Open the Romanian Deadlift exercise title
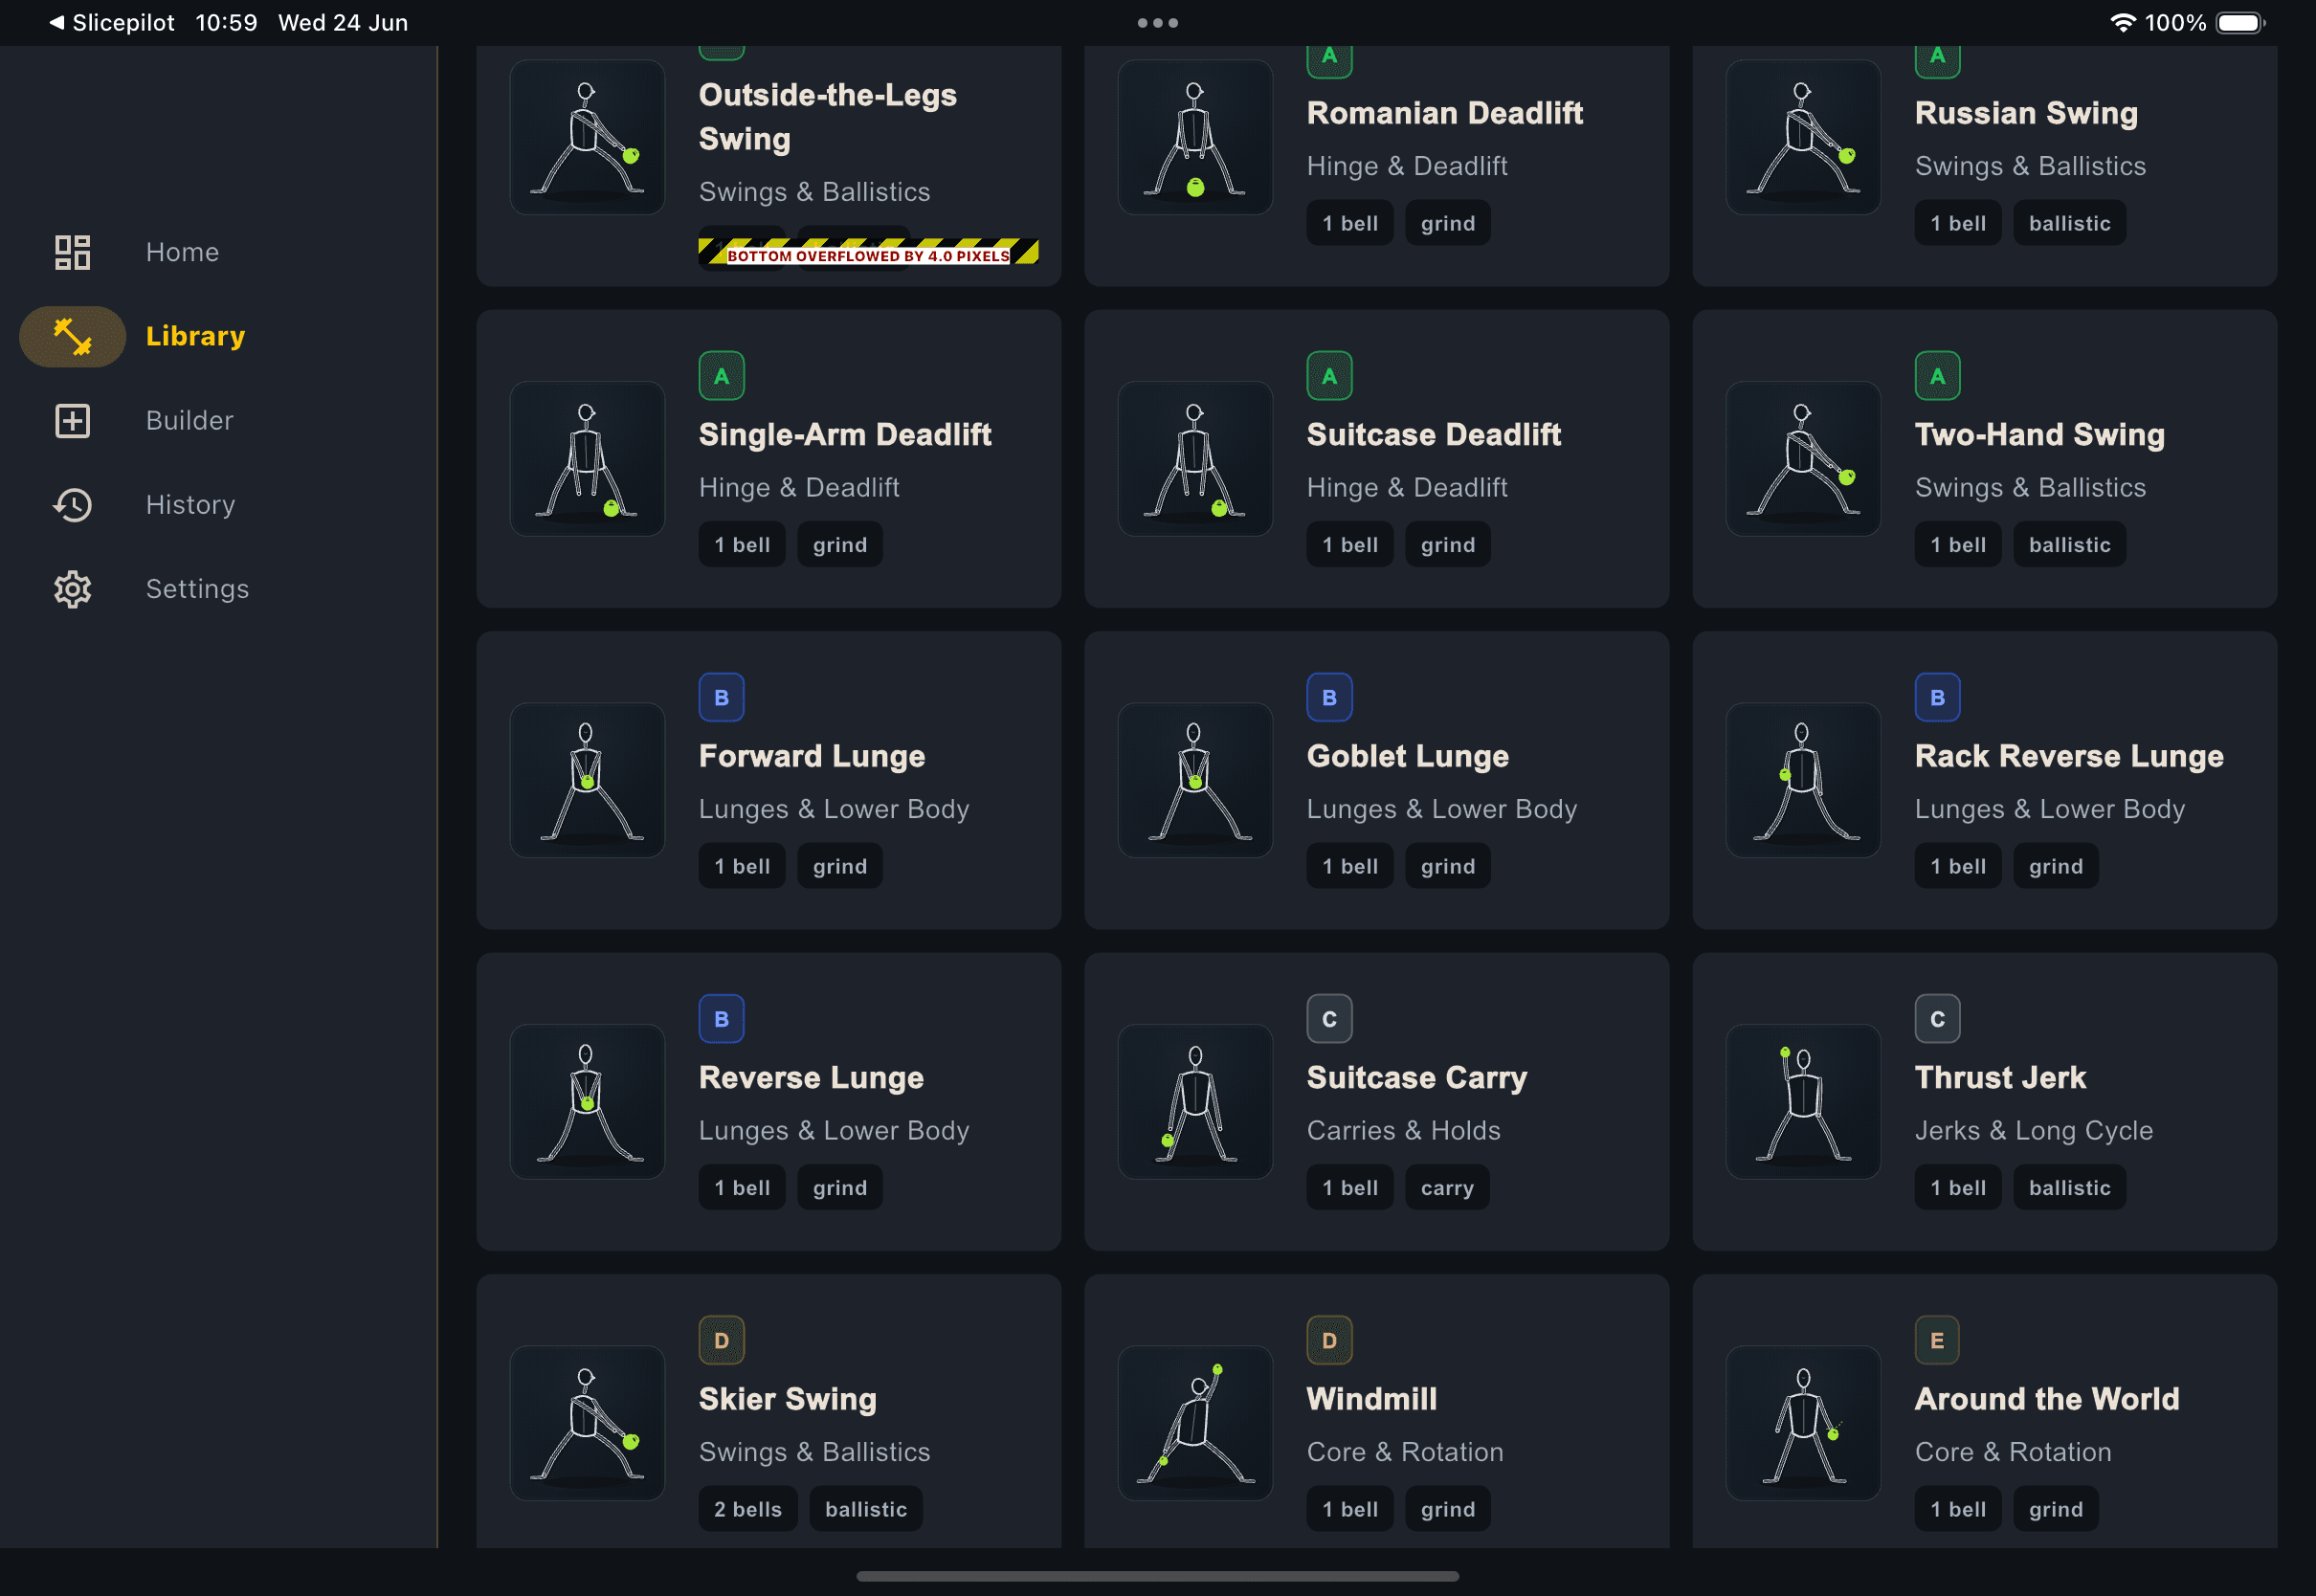Viewport: 2316px width, 1596px height. (1445, 113)
